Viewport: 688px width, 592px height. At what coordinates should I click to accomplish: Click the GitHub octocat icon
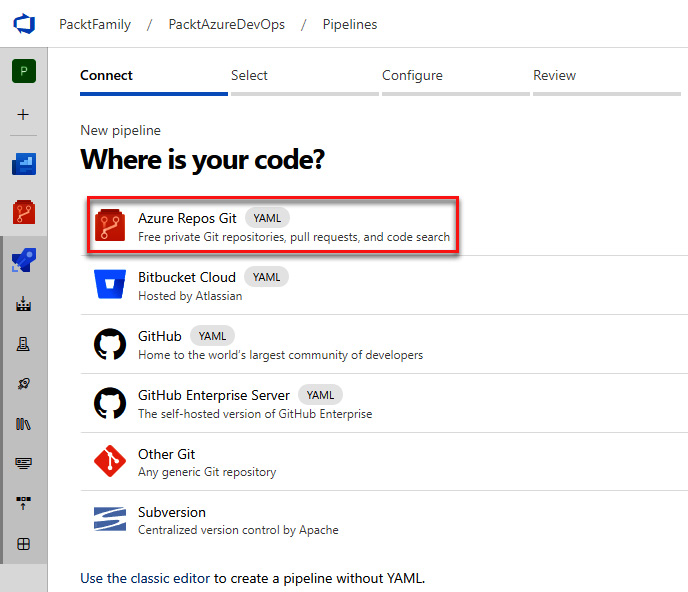tap(110, 344)
